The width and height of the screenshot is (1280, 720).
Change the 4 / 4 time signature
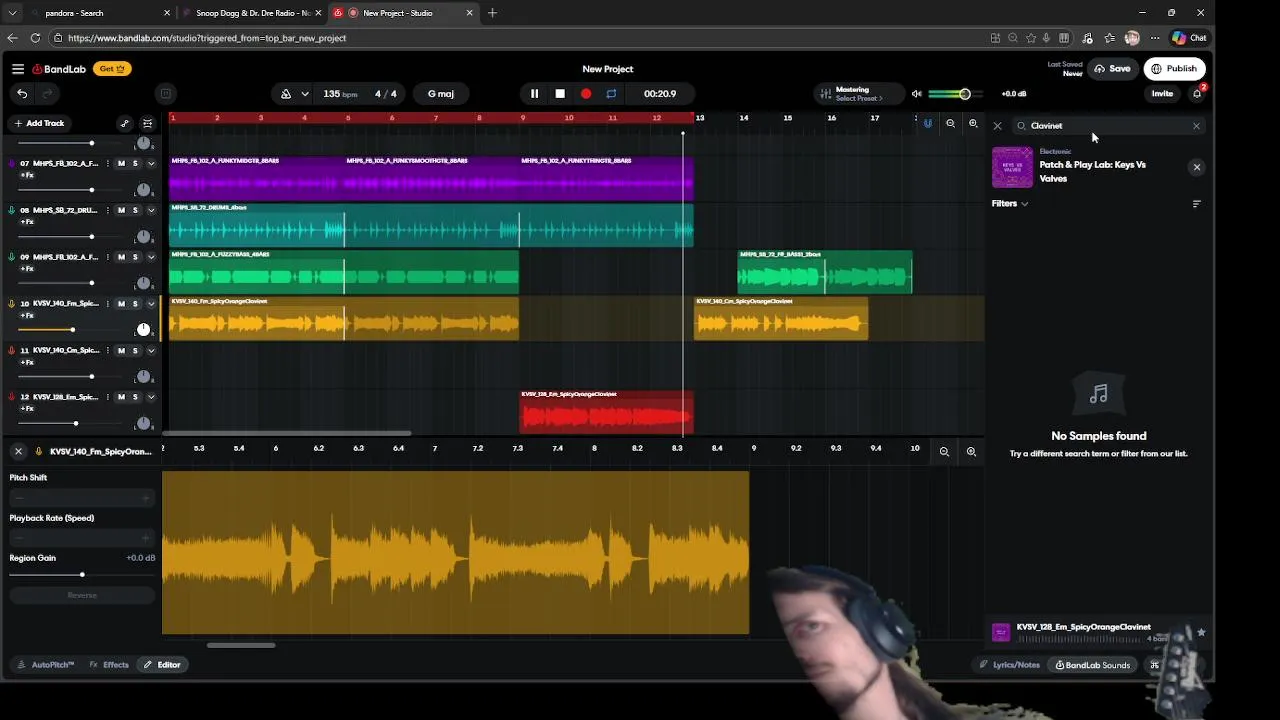click(386, 94)
